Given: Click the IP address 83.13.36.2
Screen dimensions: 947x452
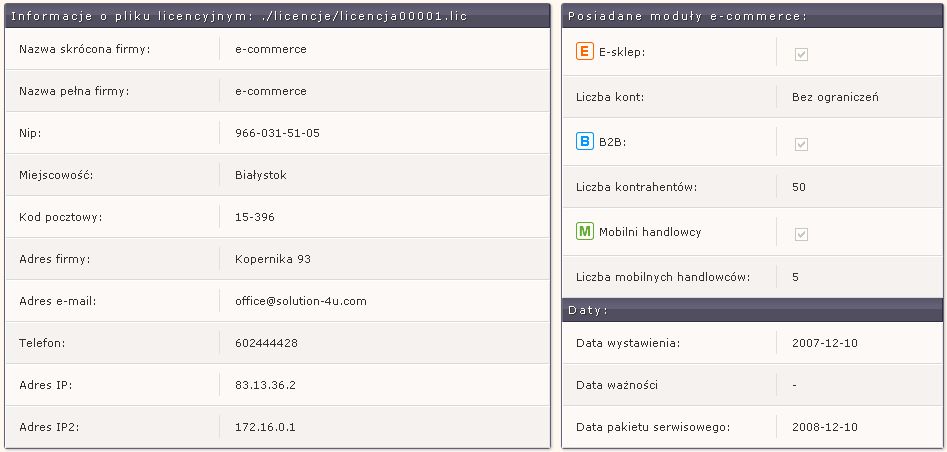Looking at the screenshot, I should (x=265, y=385).
